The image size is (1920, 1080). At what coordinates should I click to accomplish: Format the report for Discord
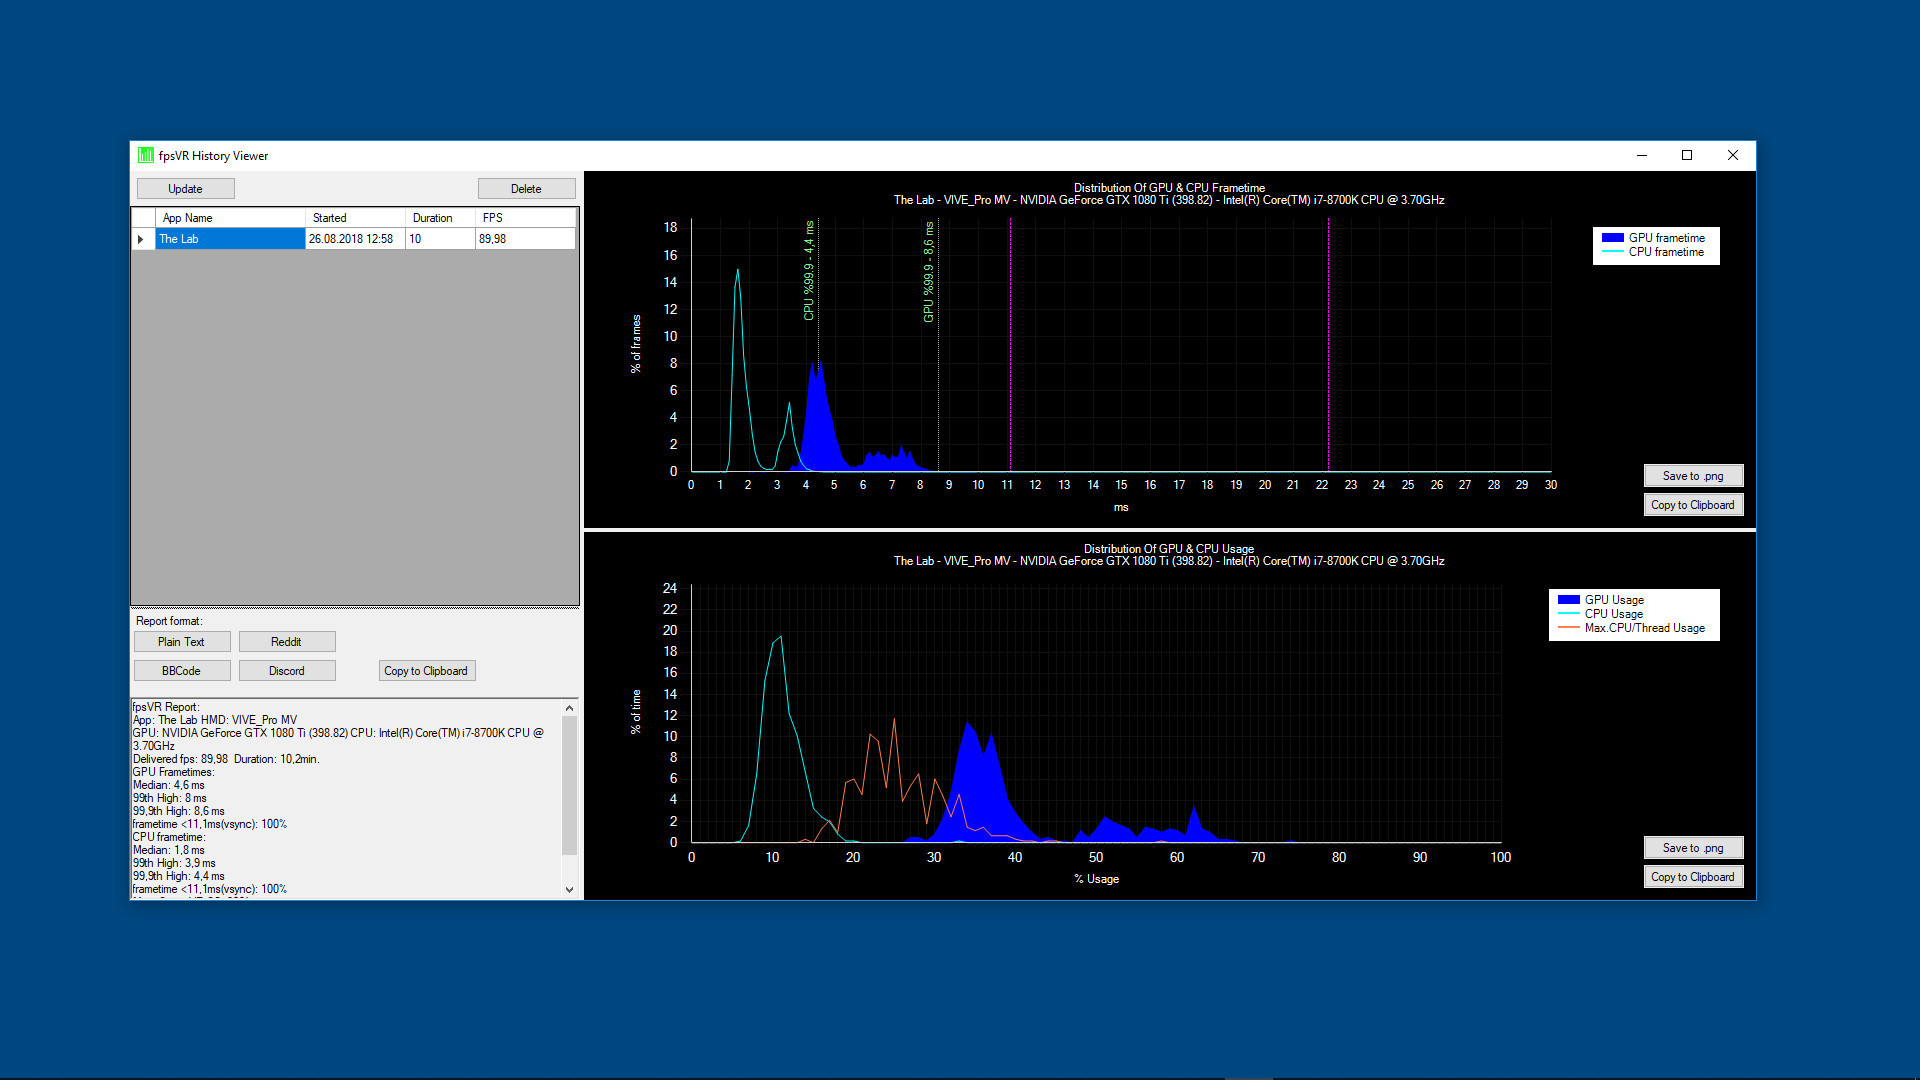pos(287,670)
